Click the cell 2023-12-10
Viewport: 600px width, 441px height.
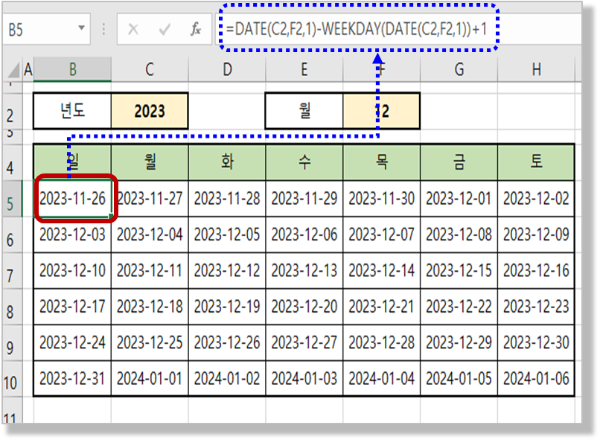pyautogui.click(x=72, y=271)
